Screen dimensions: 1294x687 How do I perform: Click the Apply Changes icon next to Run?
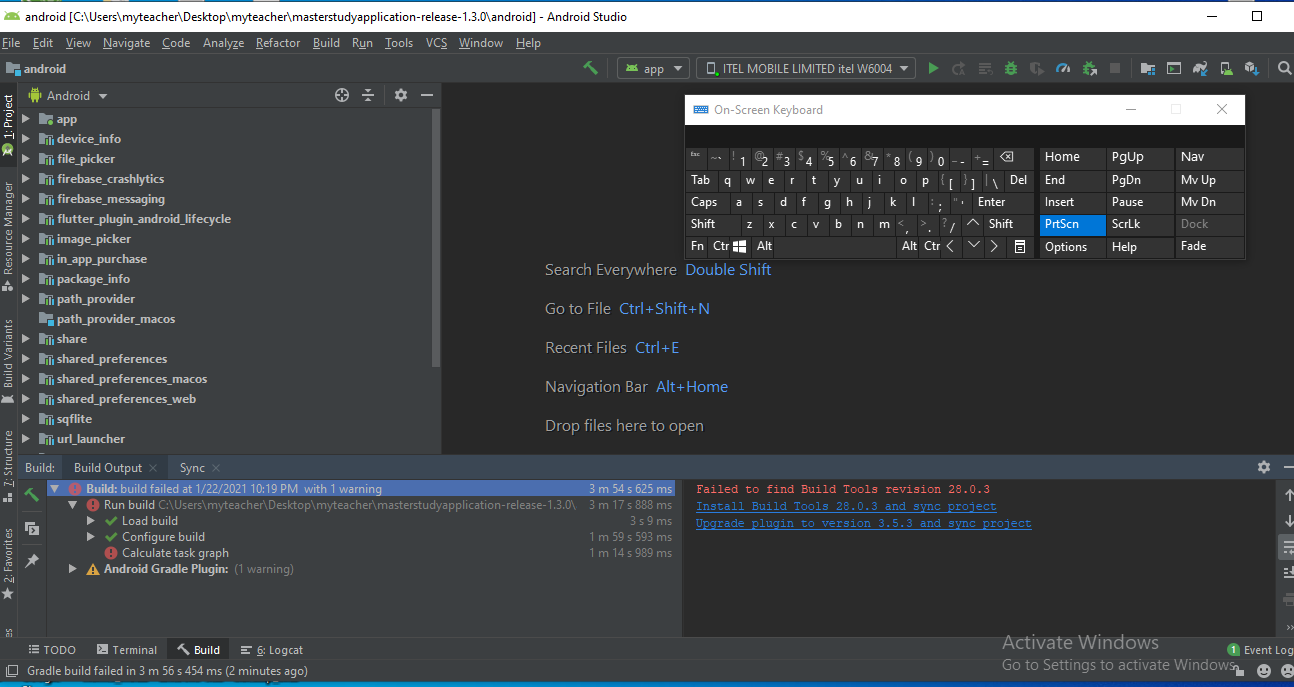(959, 68)
